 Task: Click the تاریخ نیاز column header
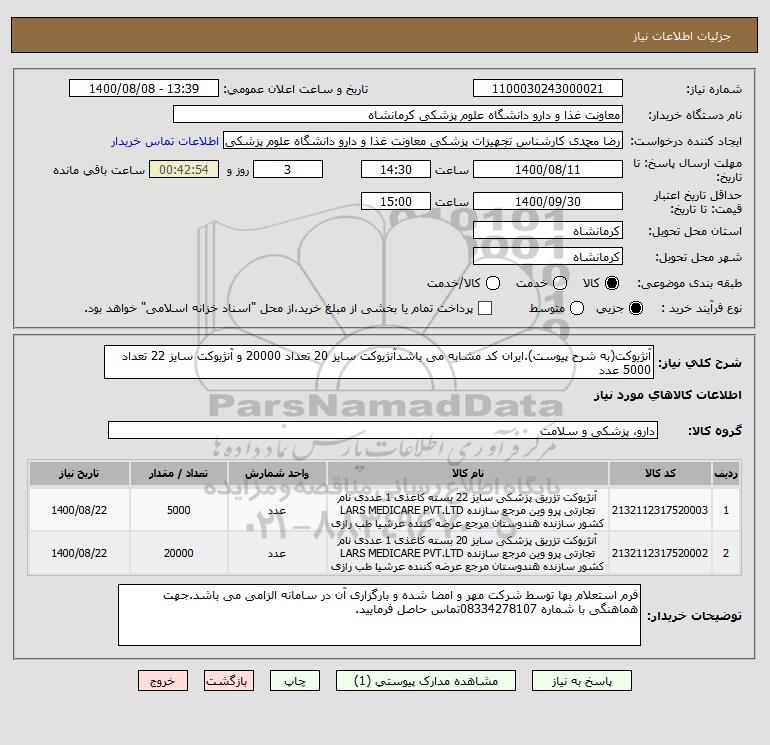coord(79,473)
